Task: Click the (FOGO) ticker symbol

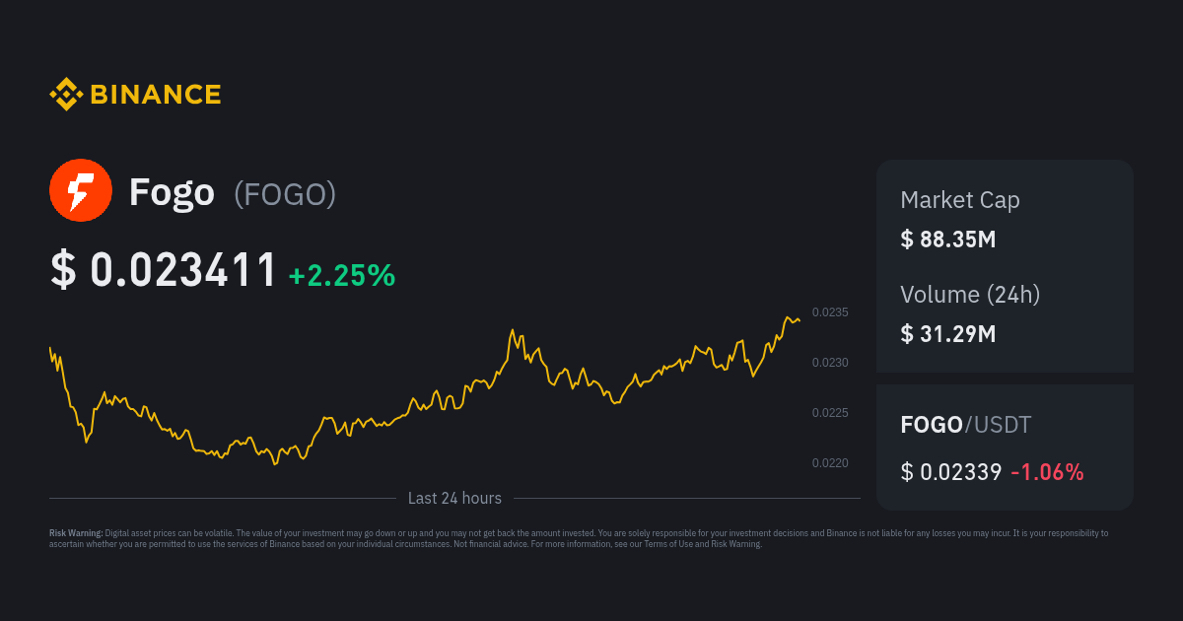Action: pos(285,195)
